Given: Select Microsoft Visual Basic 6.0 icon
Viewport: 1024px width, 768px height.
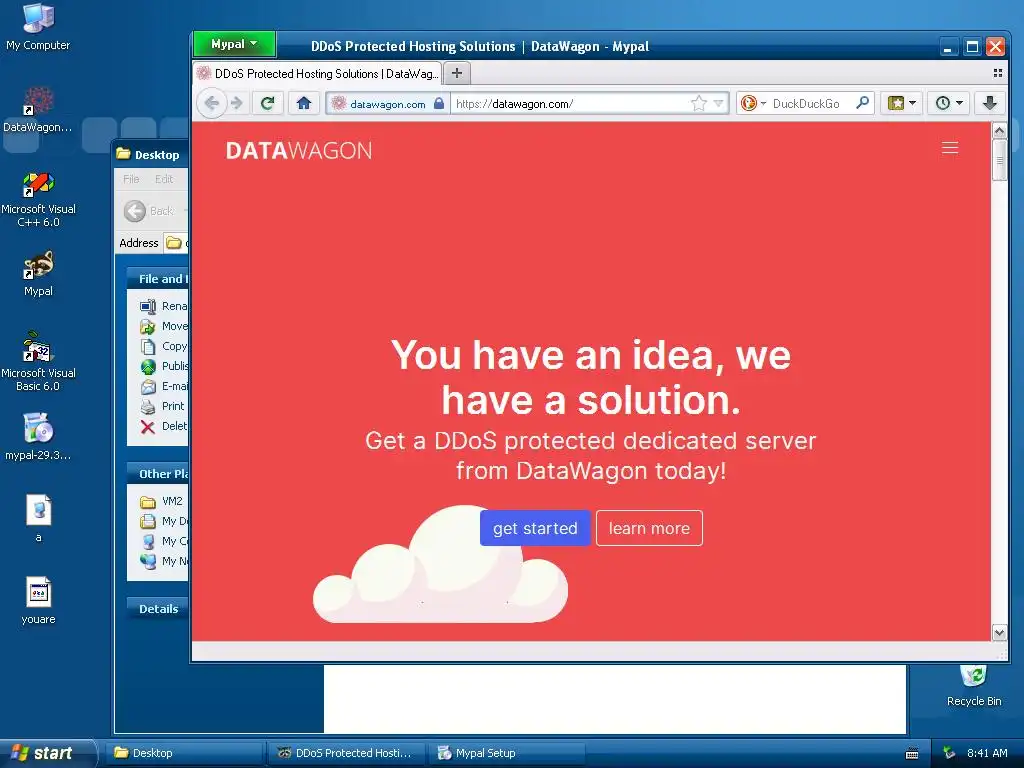Looking at the screenshot, I should 38,362.
